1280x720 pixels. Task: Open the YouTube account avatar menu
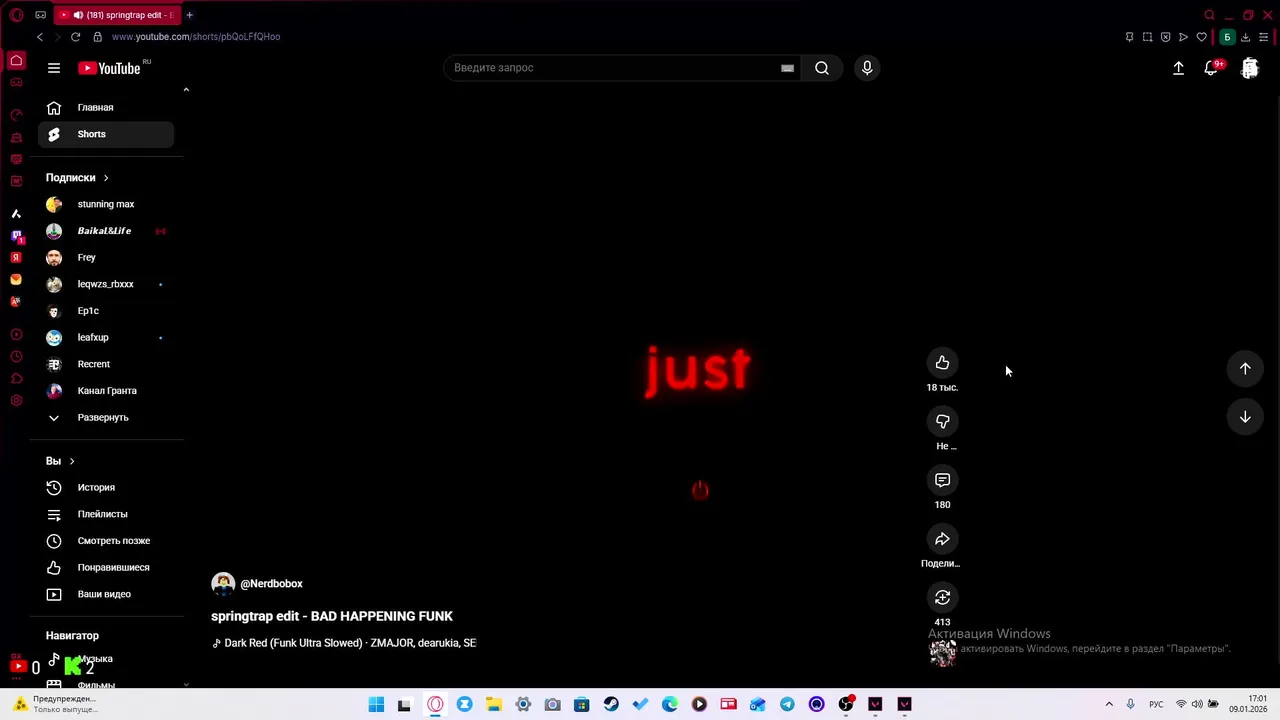coord(1250,68)
